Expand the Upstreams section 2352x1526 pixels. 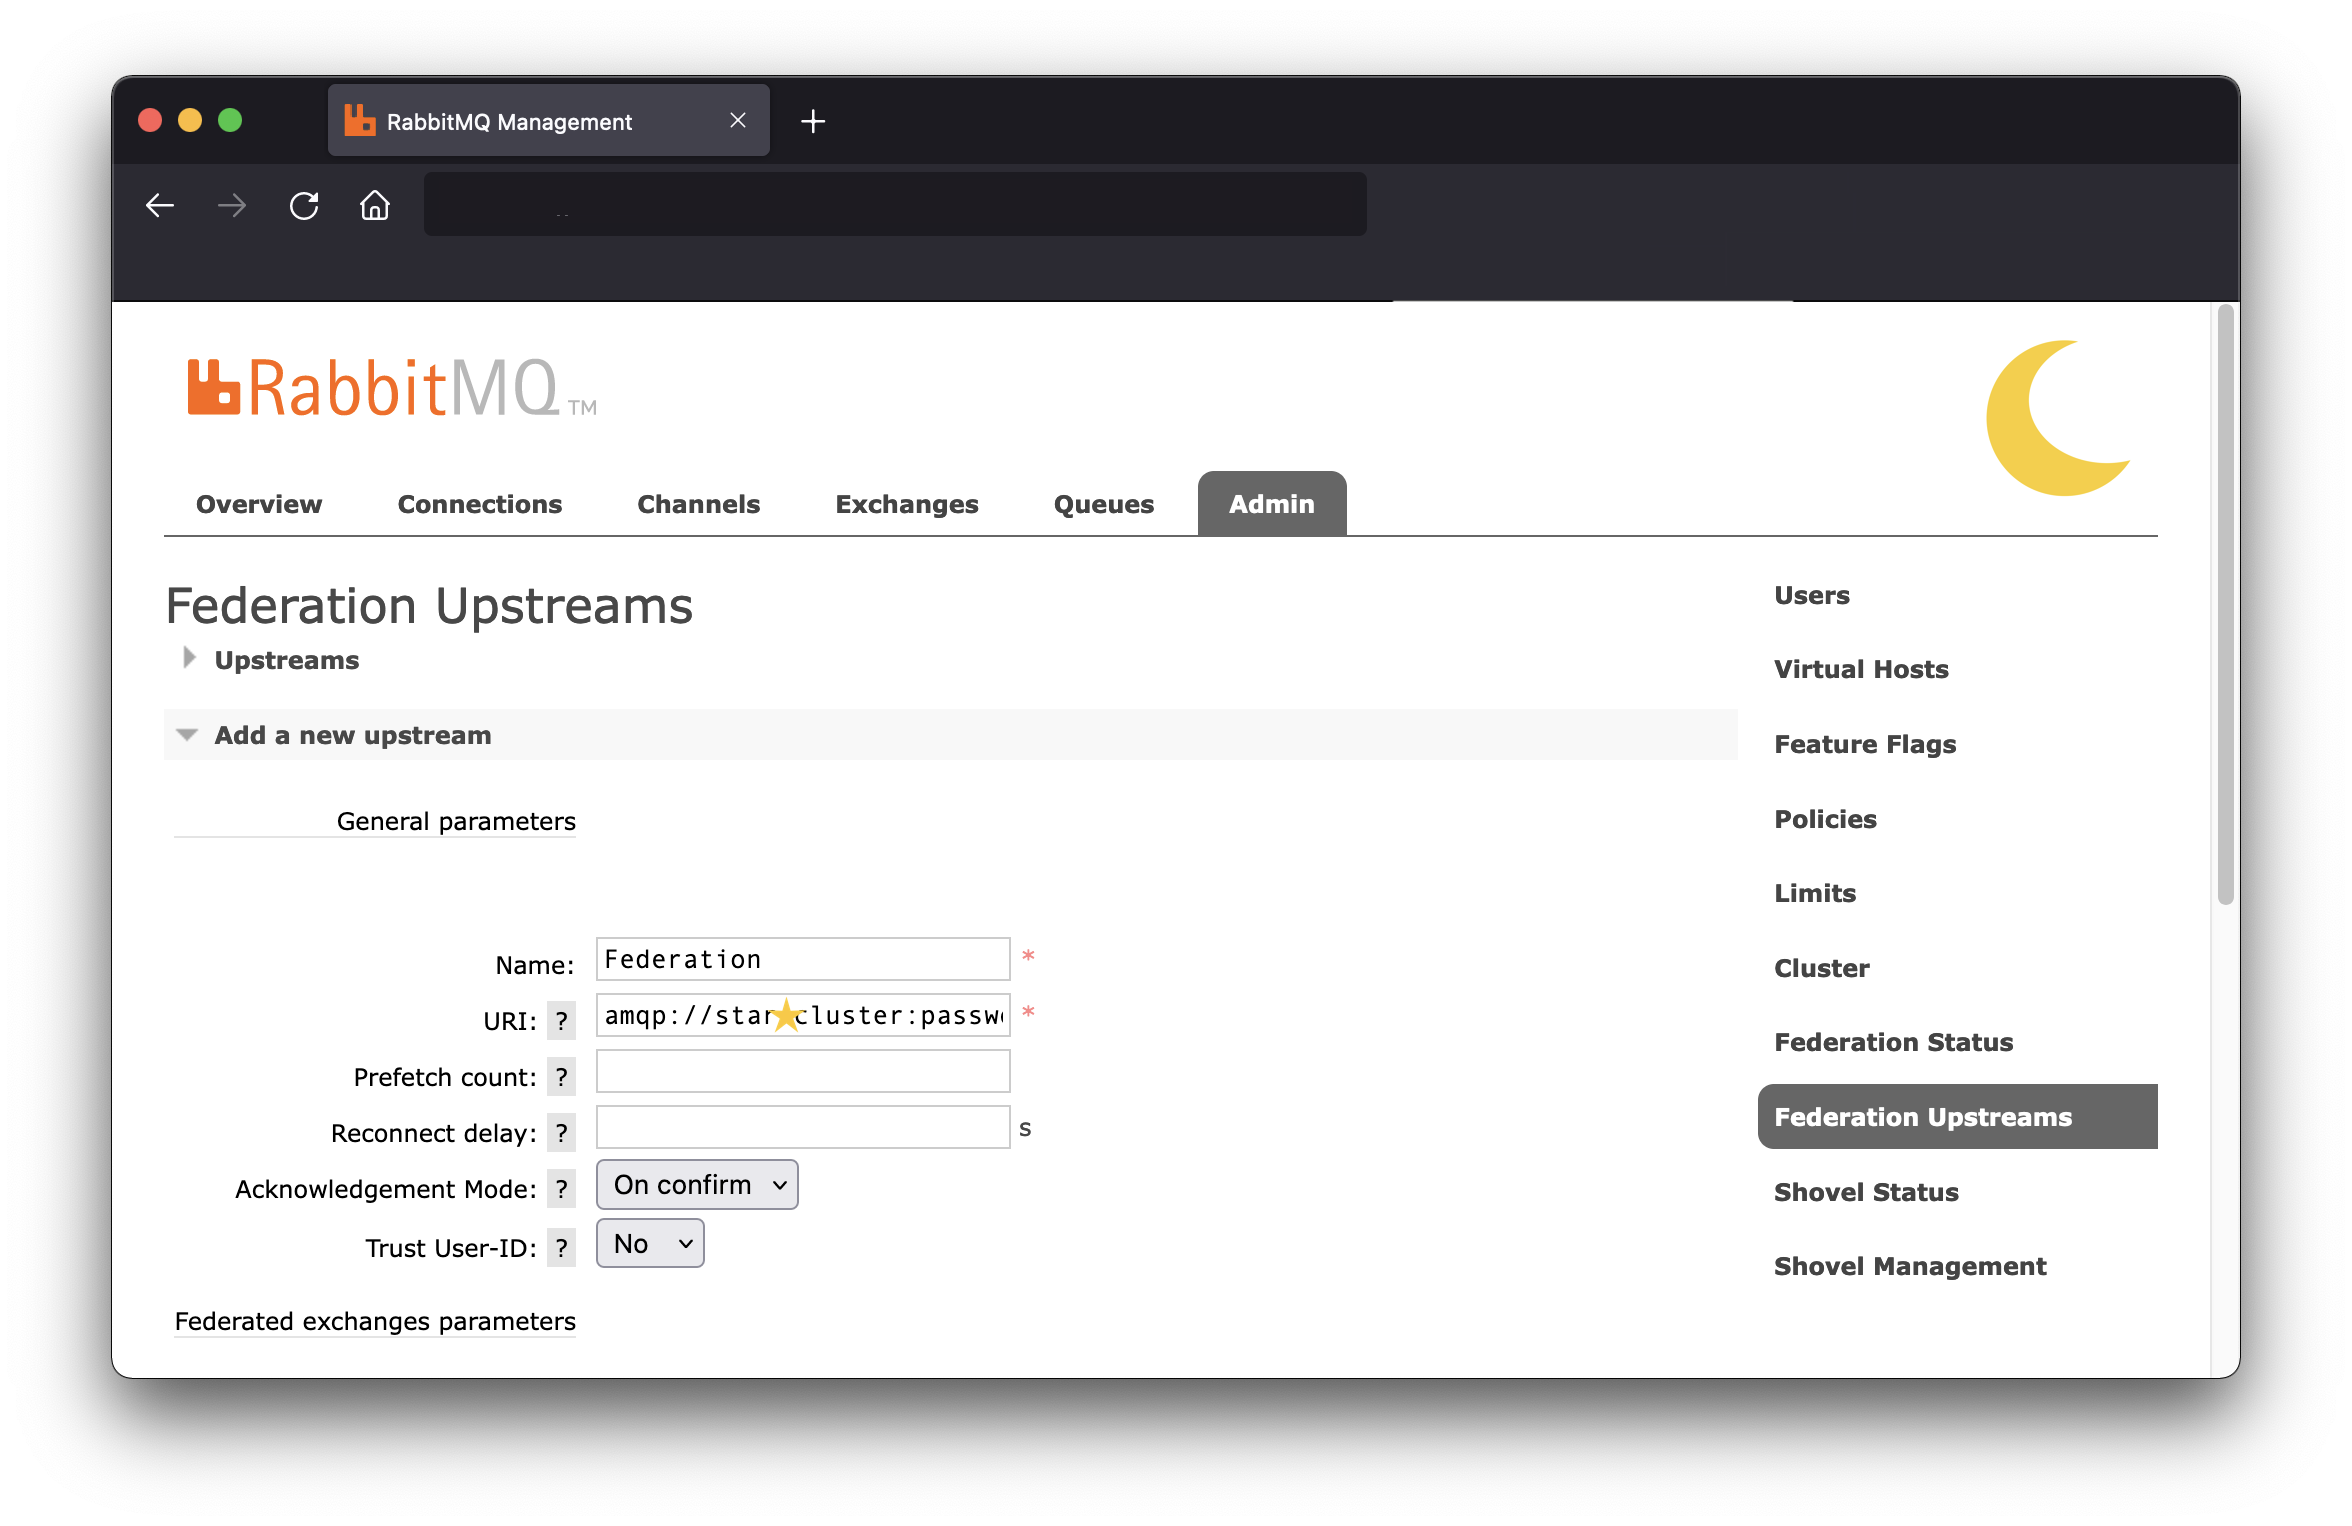(286, 660)
